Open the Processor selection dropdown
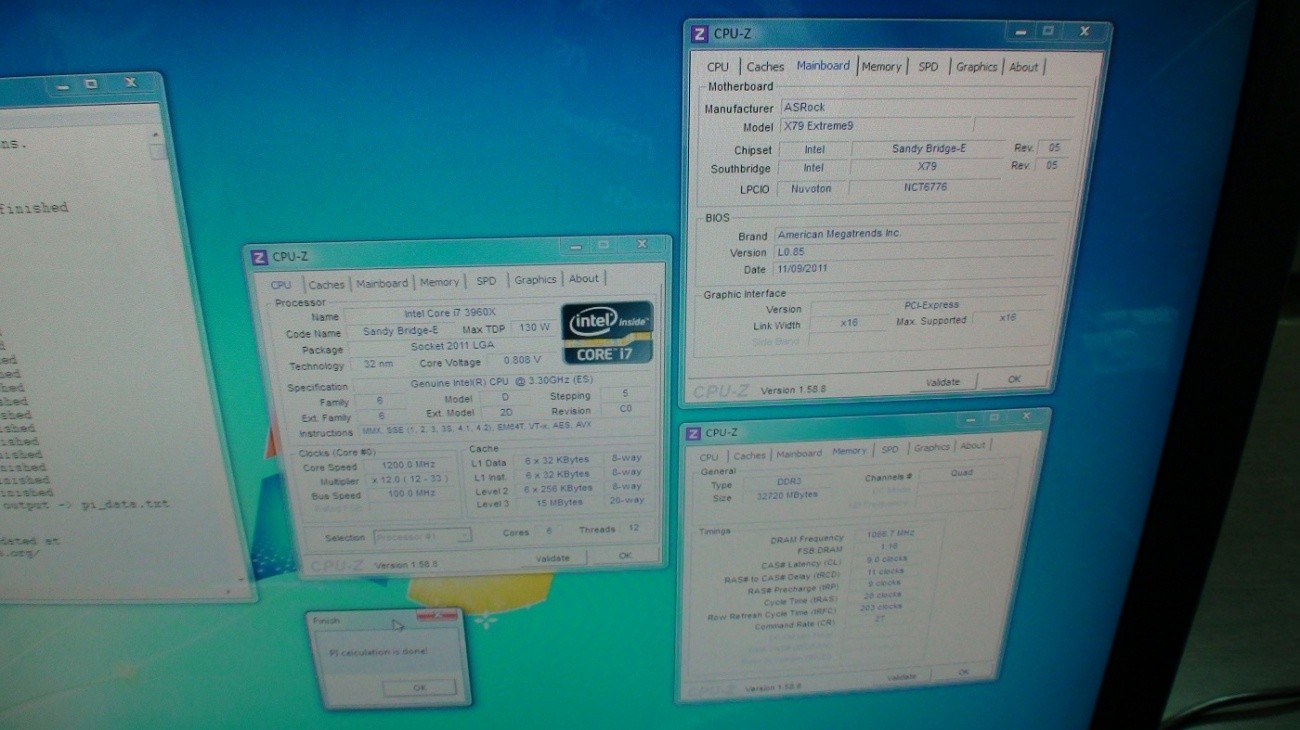The image size is (1300, 730). tap(422, 537)
